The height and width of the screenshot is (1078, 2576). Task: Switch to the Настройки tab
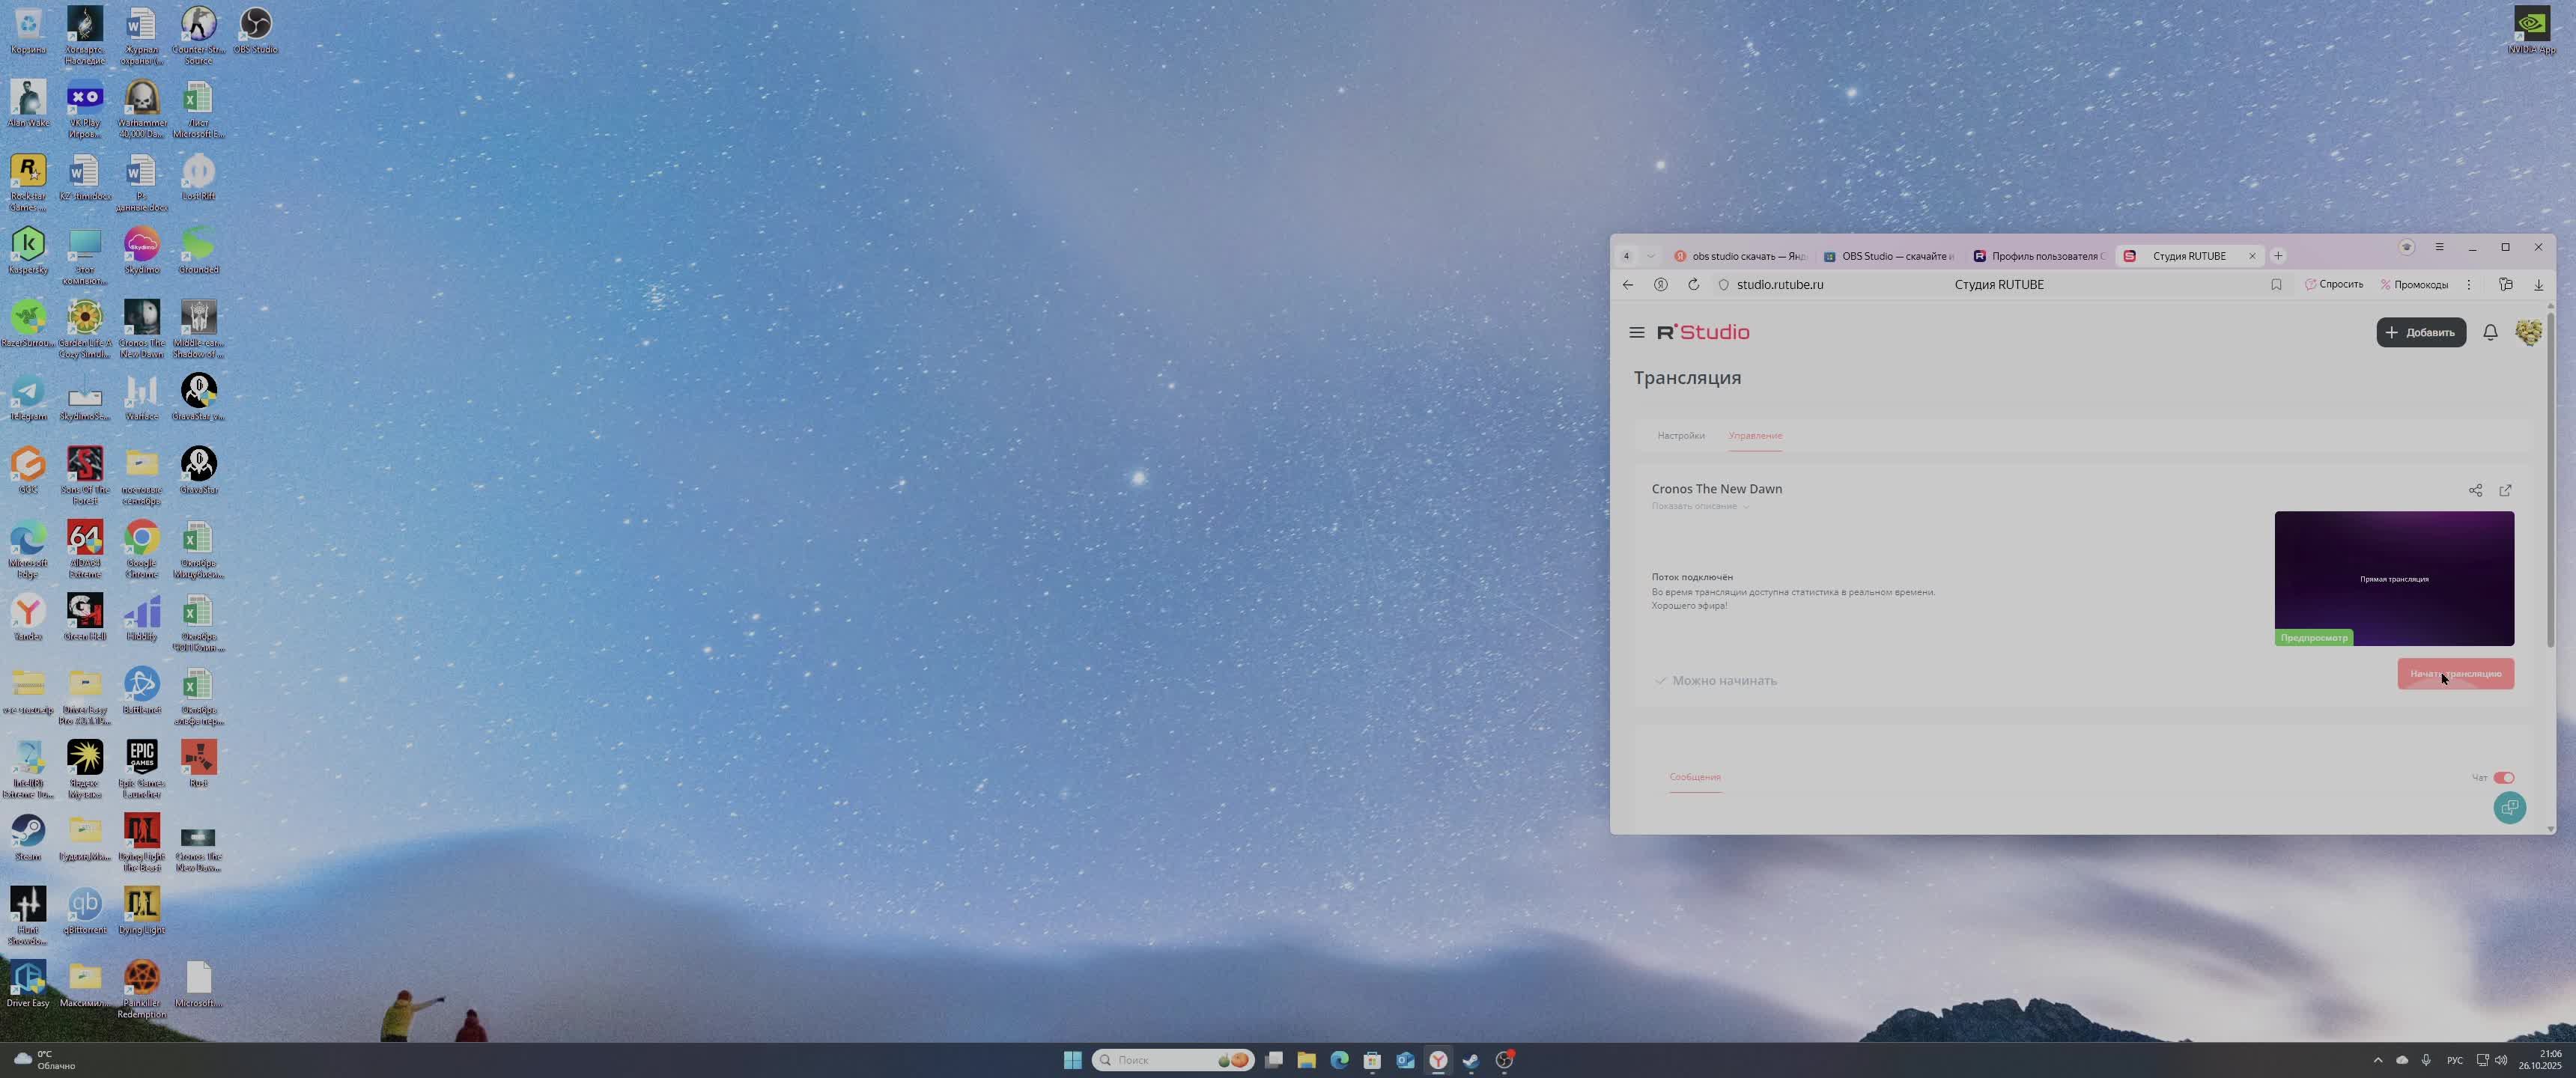coord(1680,436)
